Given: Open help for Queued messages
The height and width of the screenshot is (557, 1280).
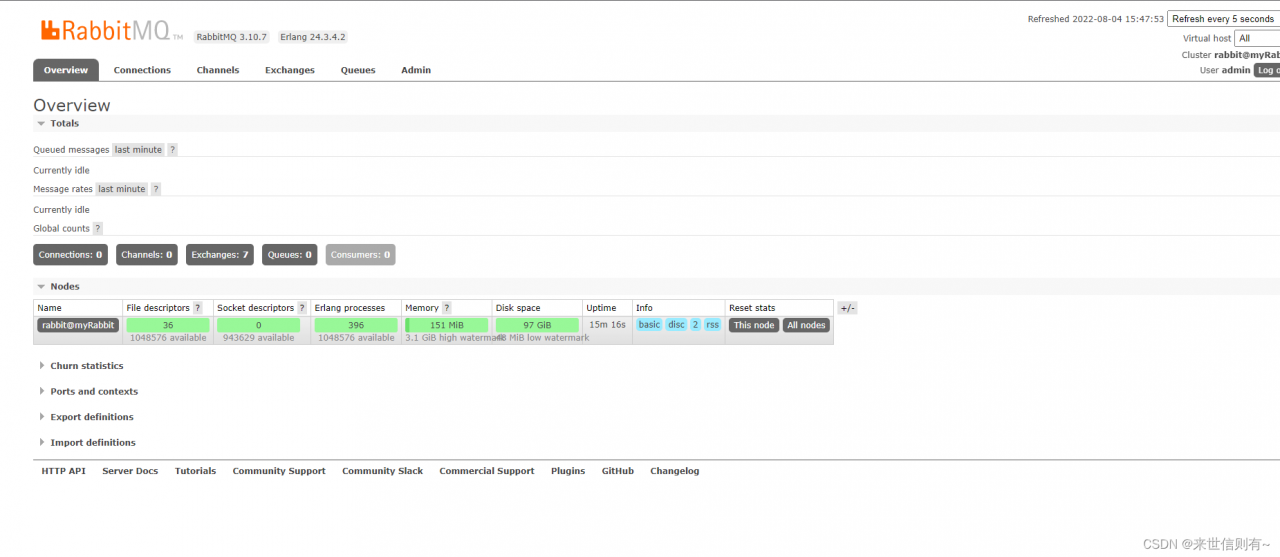Looking at the screenshot, I should [172, 150].
